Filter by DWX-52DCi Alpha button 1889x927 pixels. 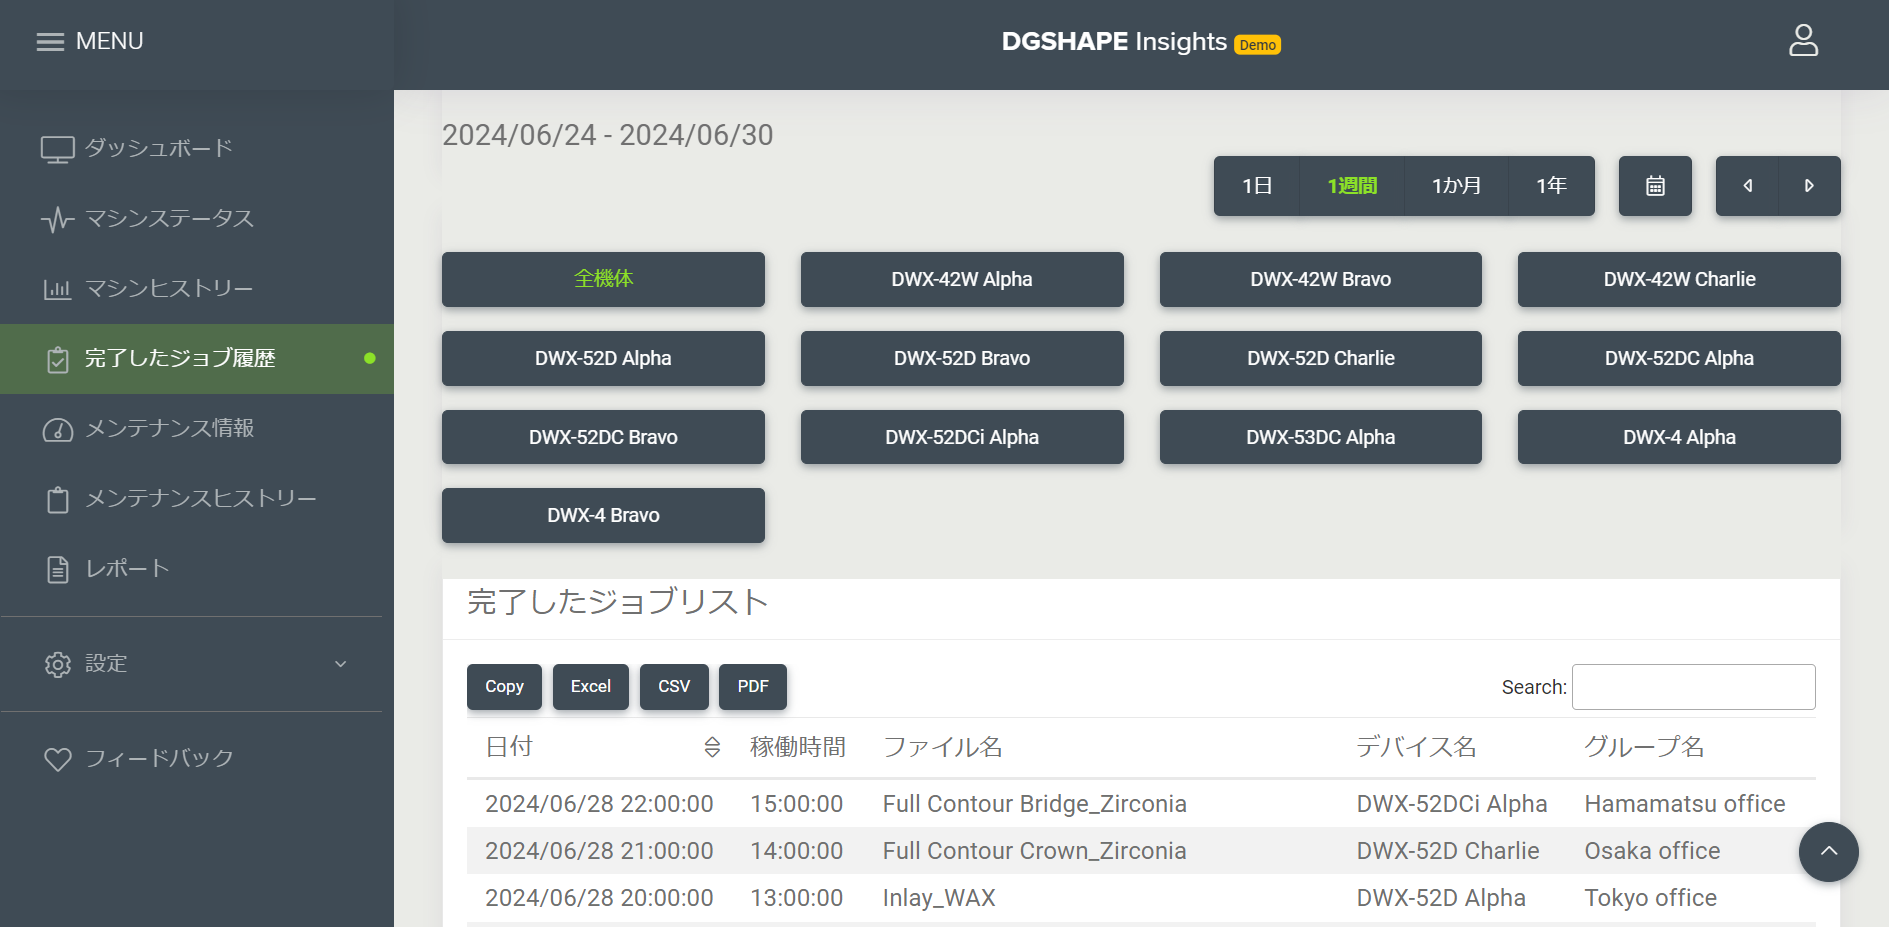coord(962,437)
